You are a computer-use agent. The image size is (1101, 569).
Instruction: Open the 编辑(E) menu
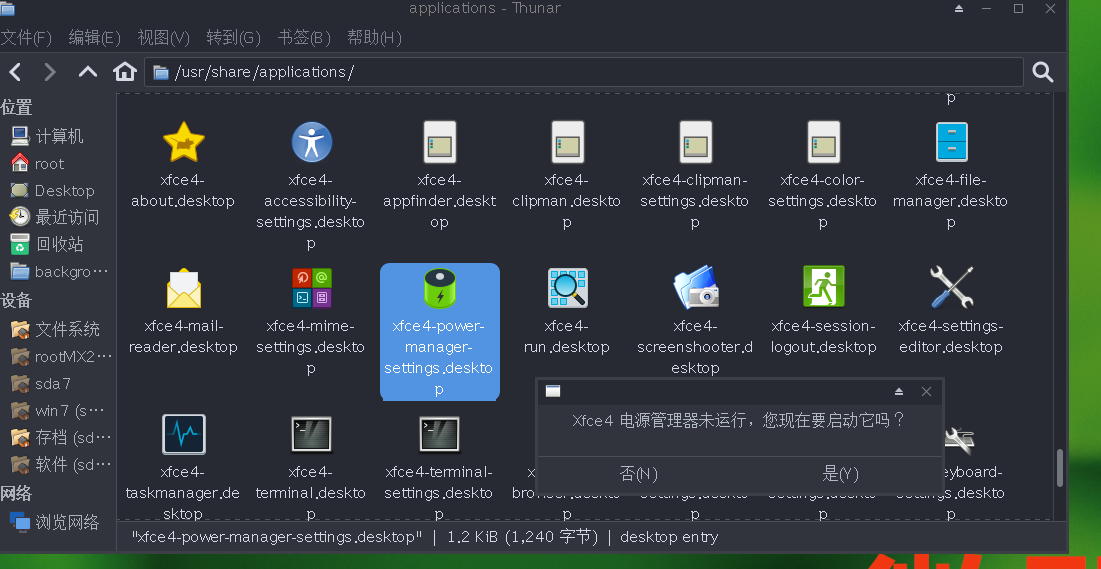95,38
